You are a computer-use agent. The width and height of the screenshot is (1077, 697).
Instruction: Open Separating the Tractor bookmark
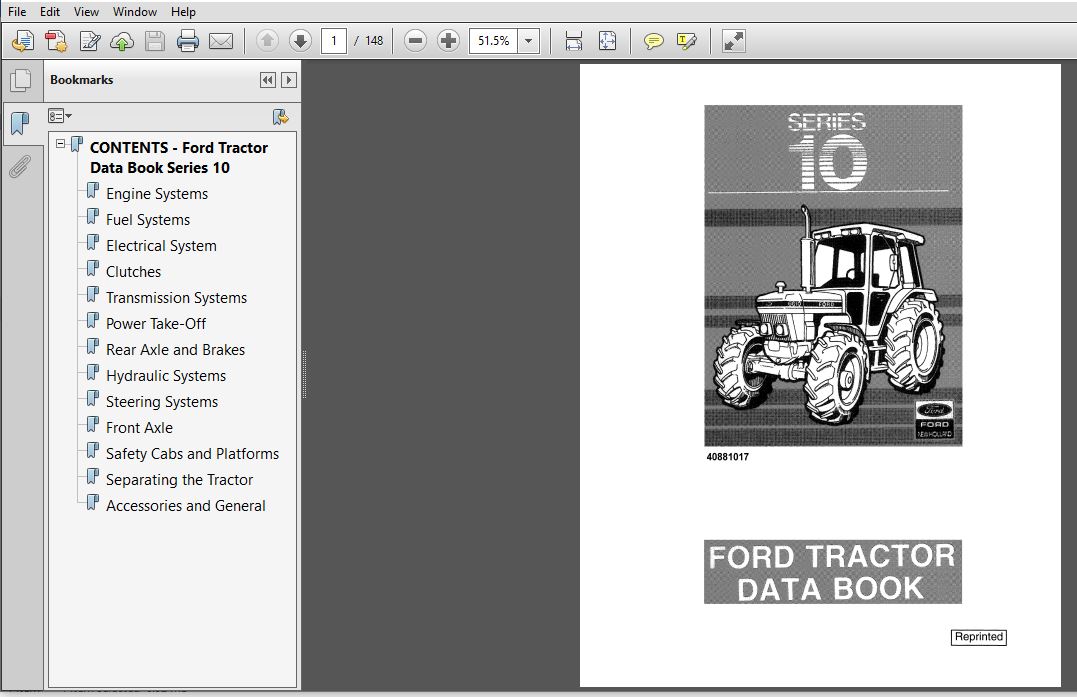[179, 480]
